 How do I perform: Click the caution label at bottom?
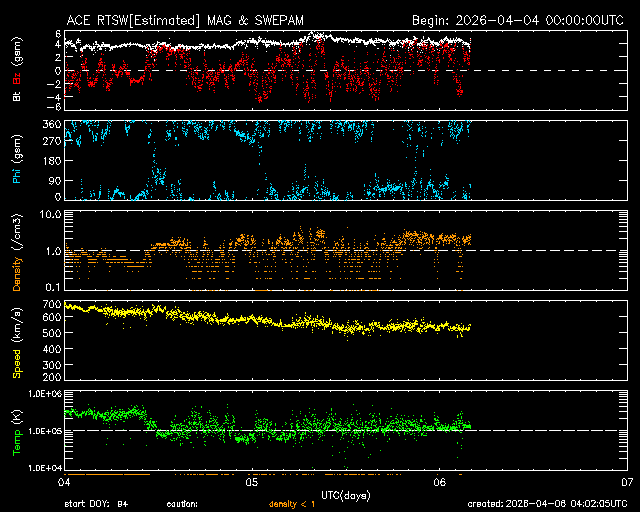[182, 504]
